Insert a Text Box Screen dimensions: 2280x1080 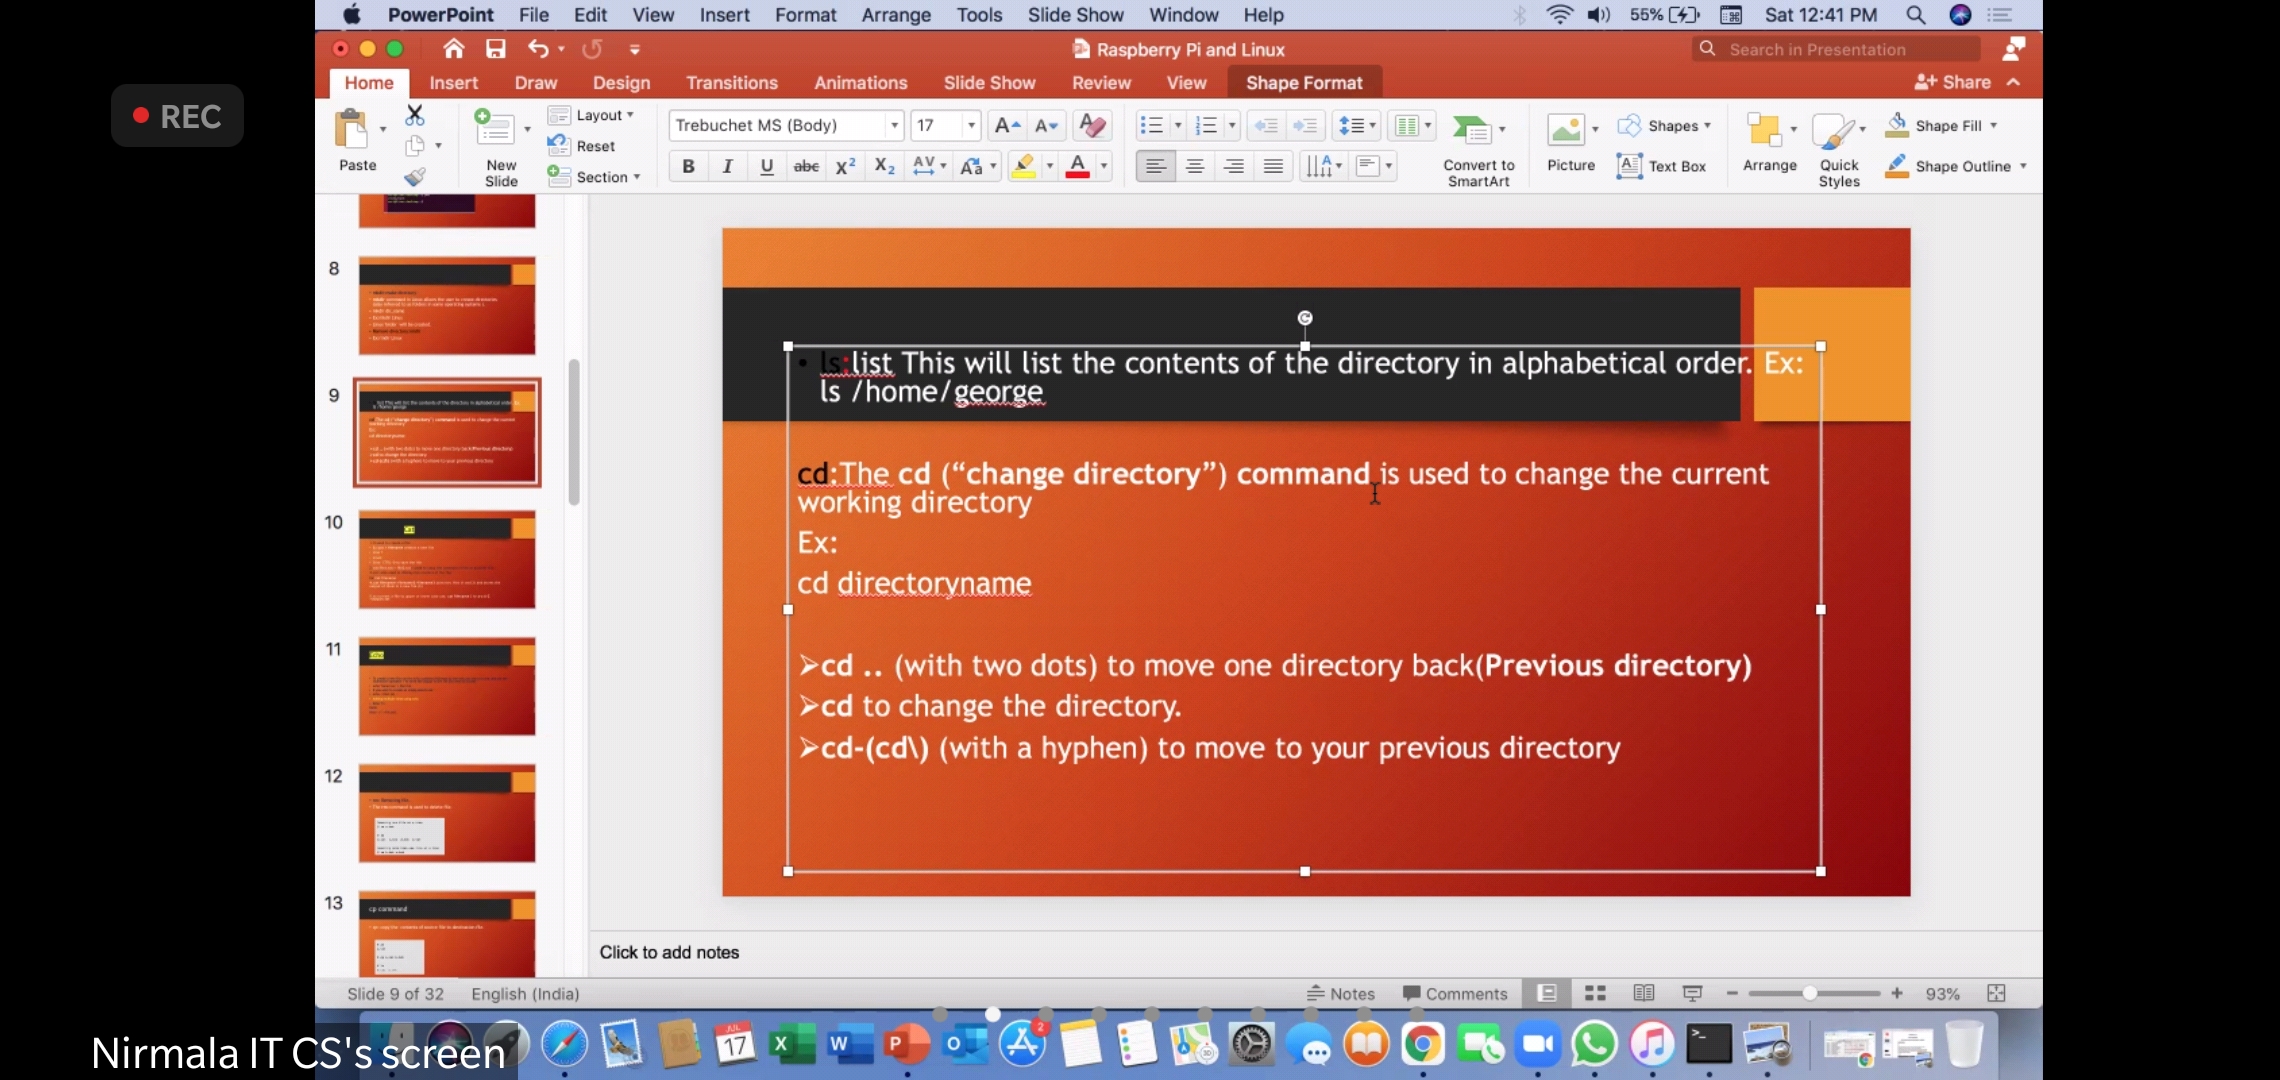(x=1662, y=166)
